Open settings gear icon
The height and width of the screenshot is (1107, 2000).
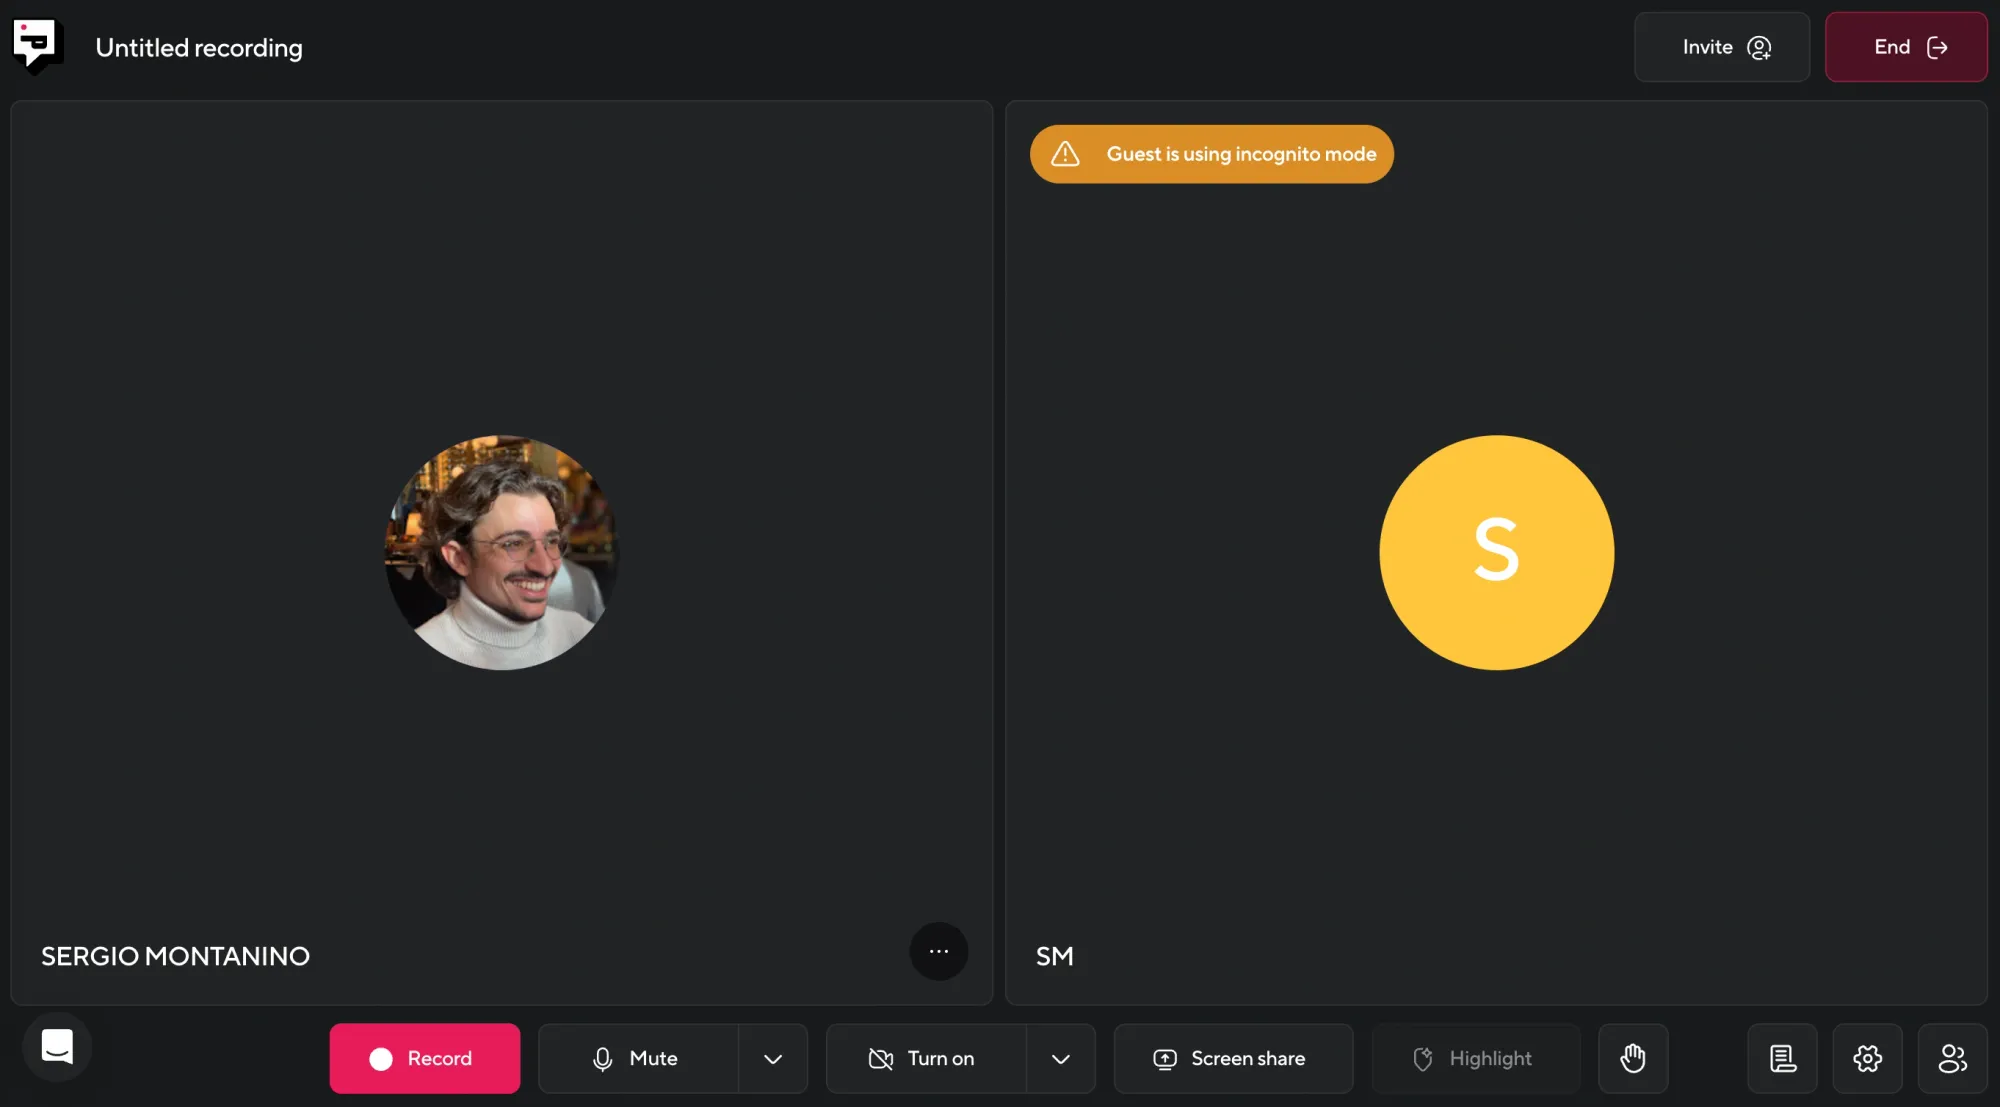pyautogui.click(x=1867, y=1058)
